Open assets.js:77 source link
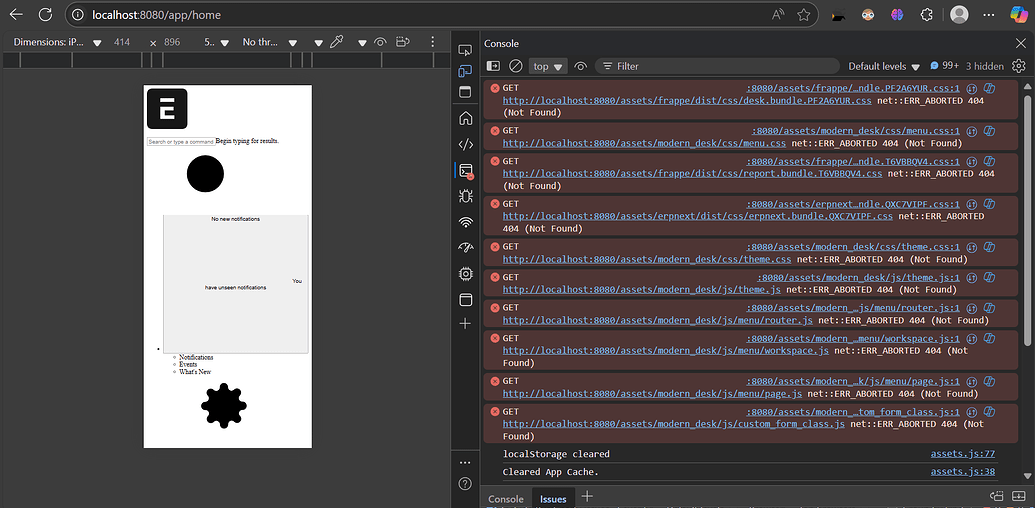Screen dimensions: 1035x508 962,454
